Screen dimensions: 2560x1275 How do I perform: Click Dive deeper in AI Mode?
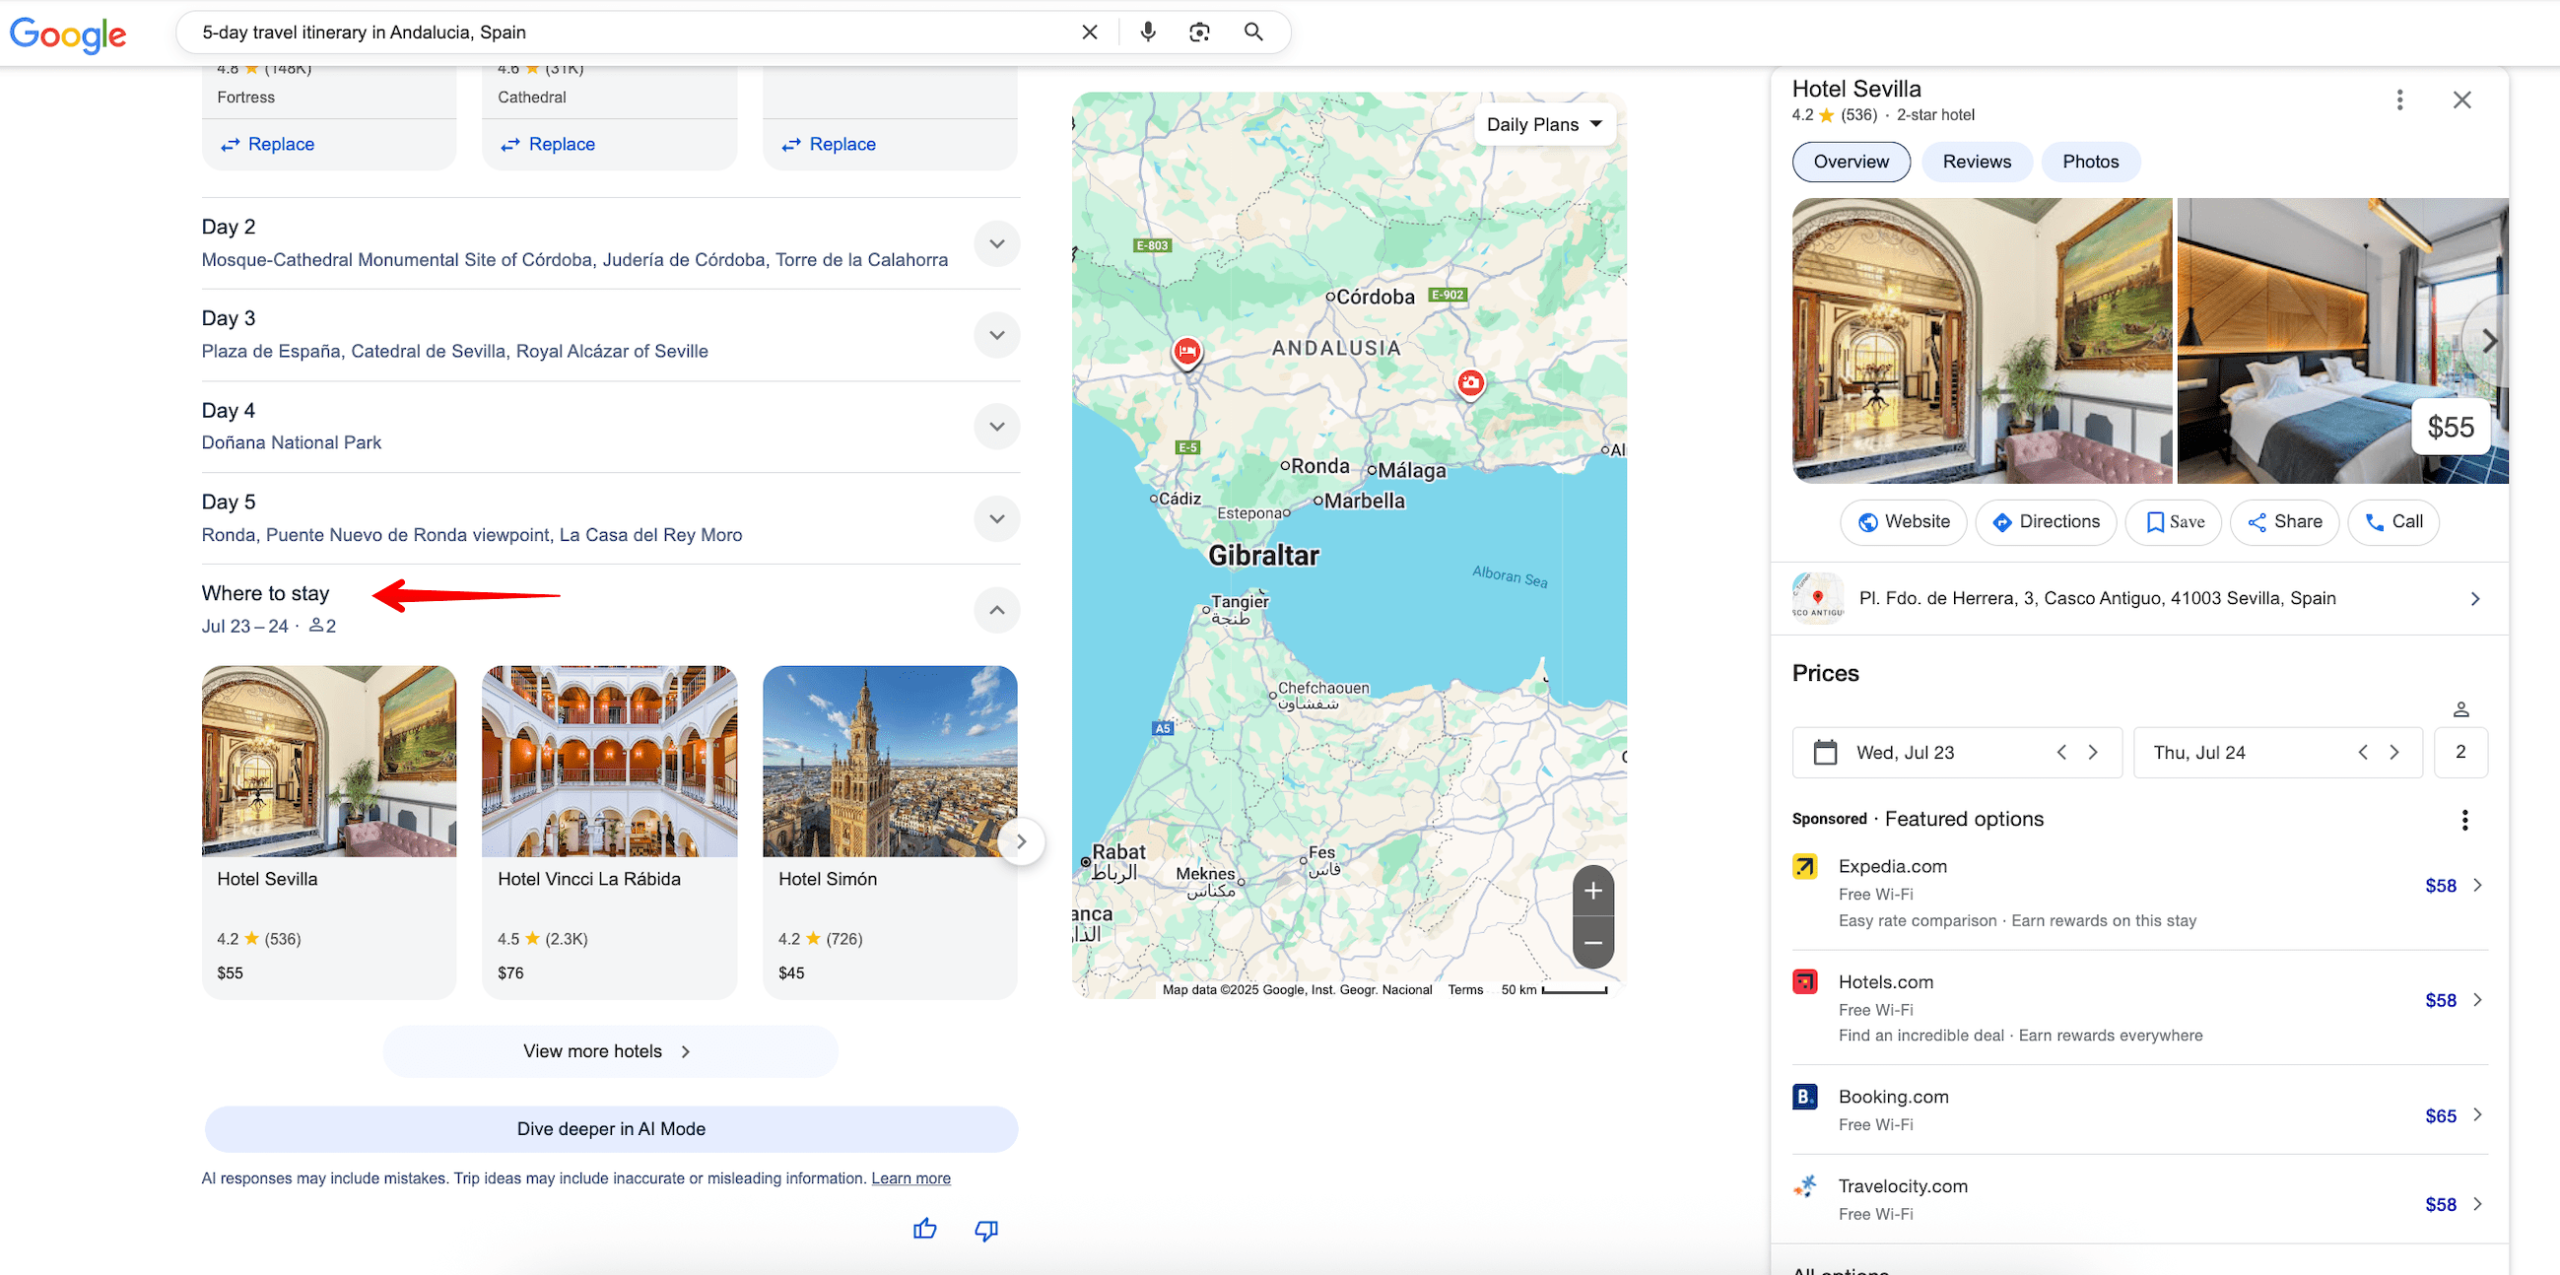click(x=611, y=1129)
